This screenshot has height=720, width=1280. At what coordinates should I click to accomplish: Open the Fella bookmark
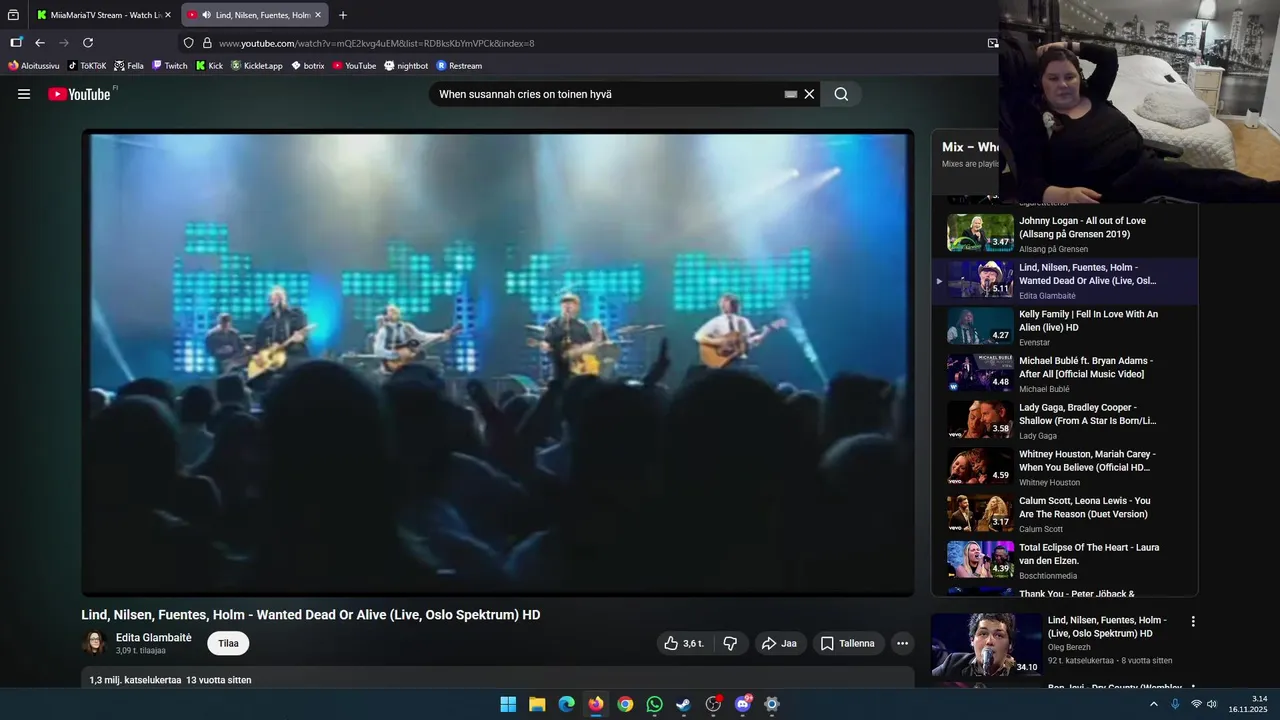129,66
